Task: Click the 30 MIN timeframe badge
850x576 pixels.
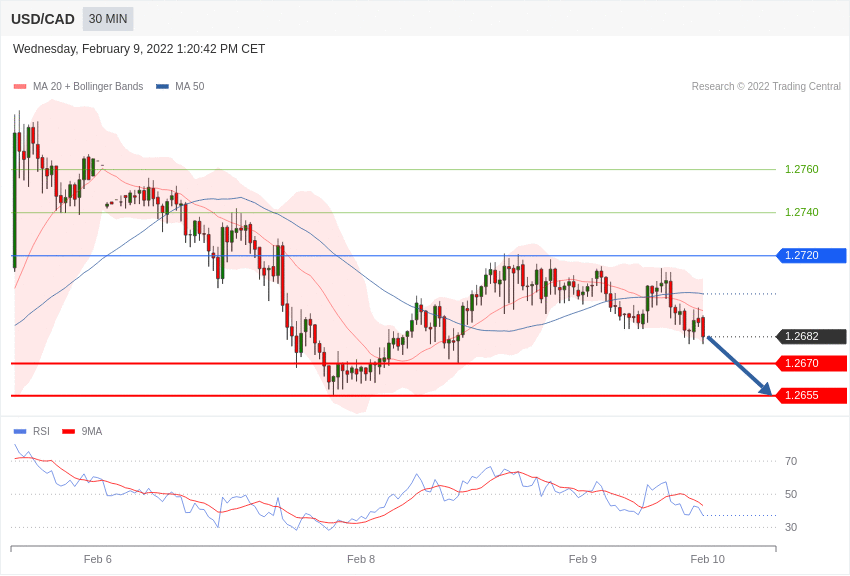Action: pos(108,19)
